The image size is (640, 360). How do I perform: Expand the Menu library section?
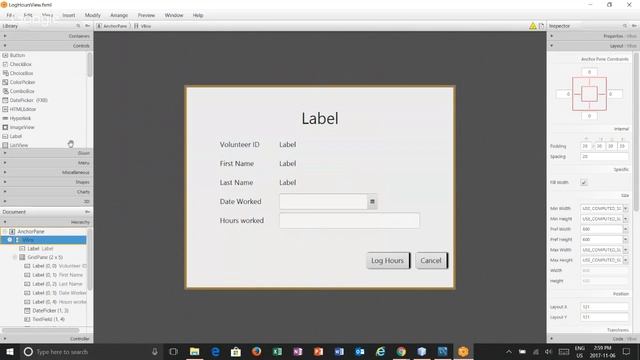click(47, 163)
